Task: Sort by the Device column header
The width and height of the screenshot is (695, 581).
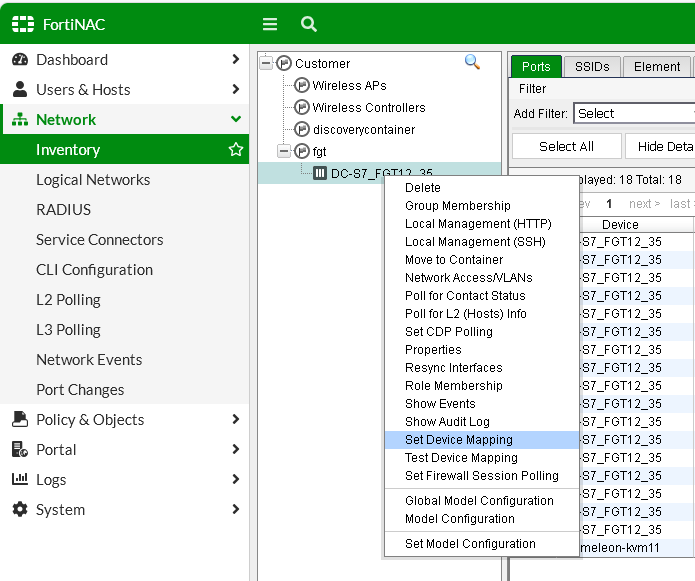Action: click(x=620, y=225)
